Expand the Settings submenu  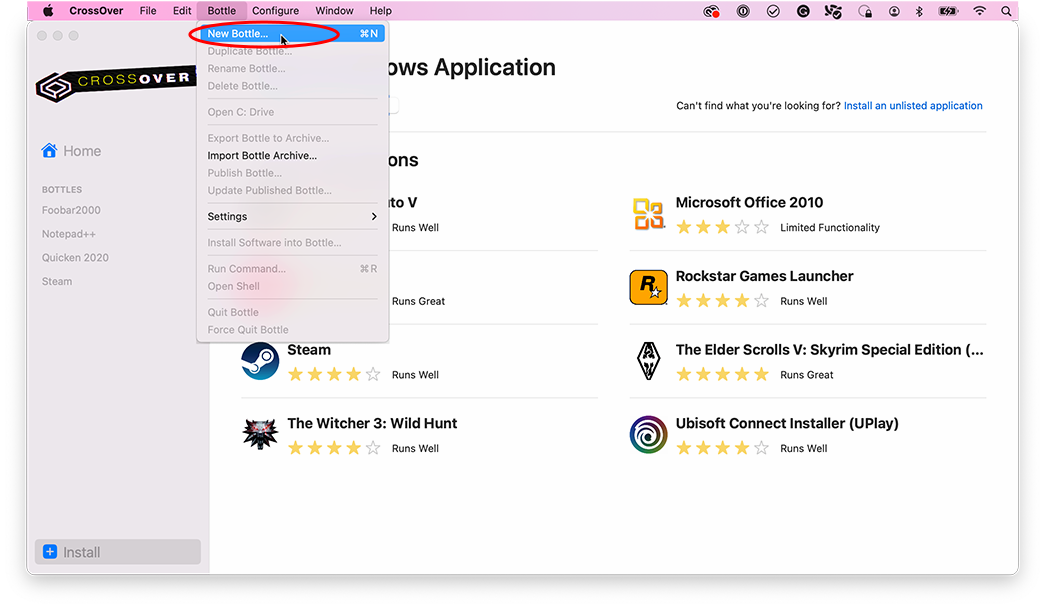click(x=227, y=216)
